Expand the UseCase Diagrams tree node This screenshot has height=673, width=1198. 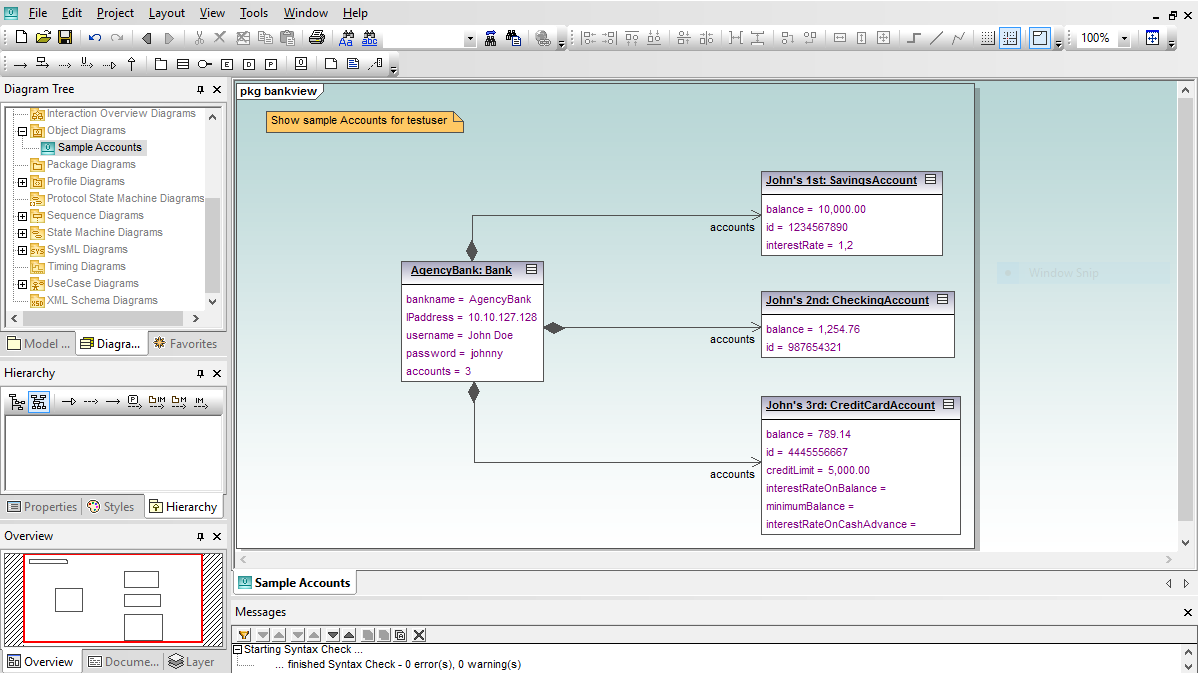coord(23,284)
